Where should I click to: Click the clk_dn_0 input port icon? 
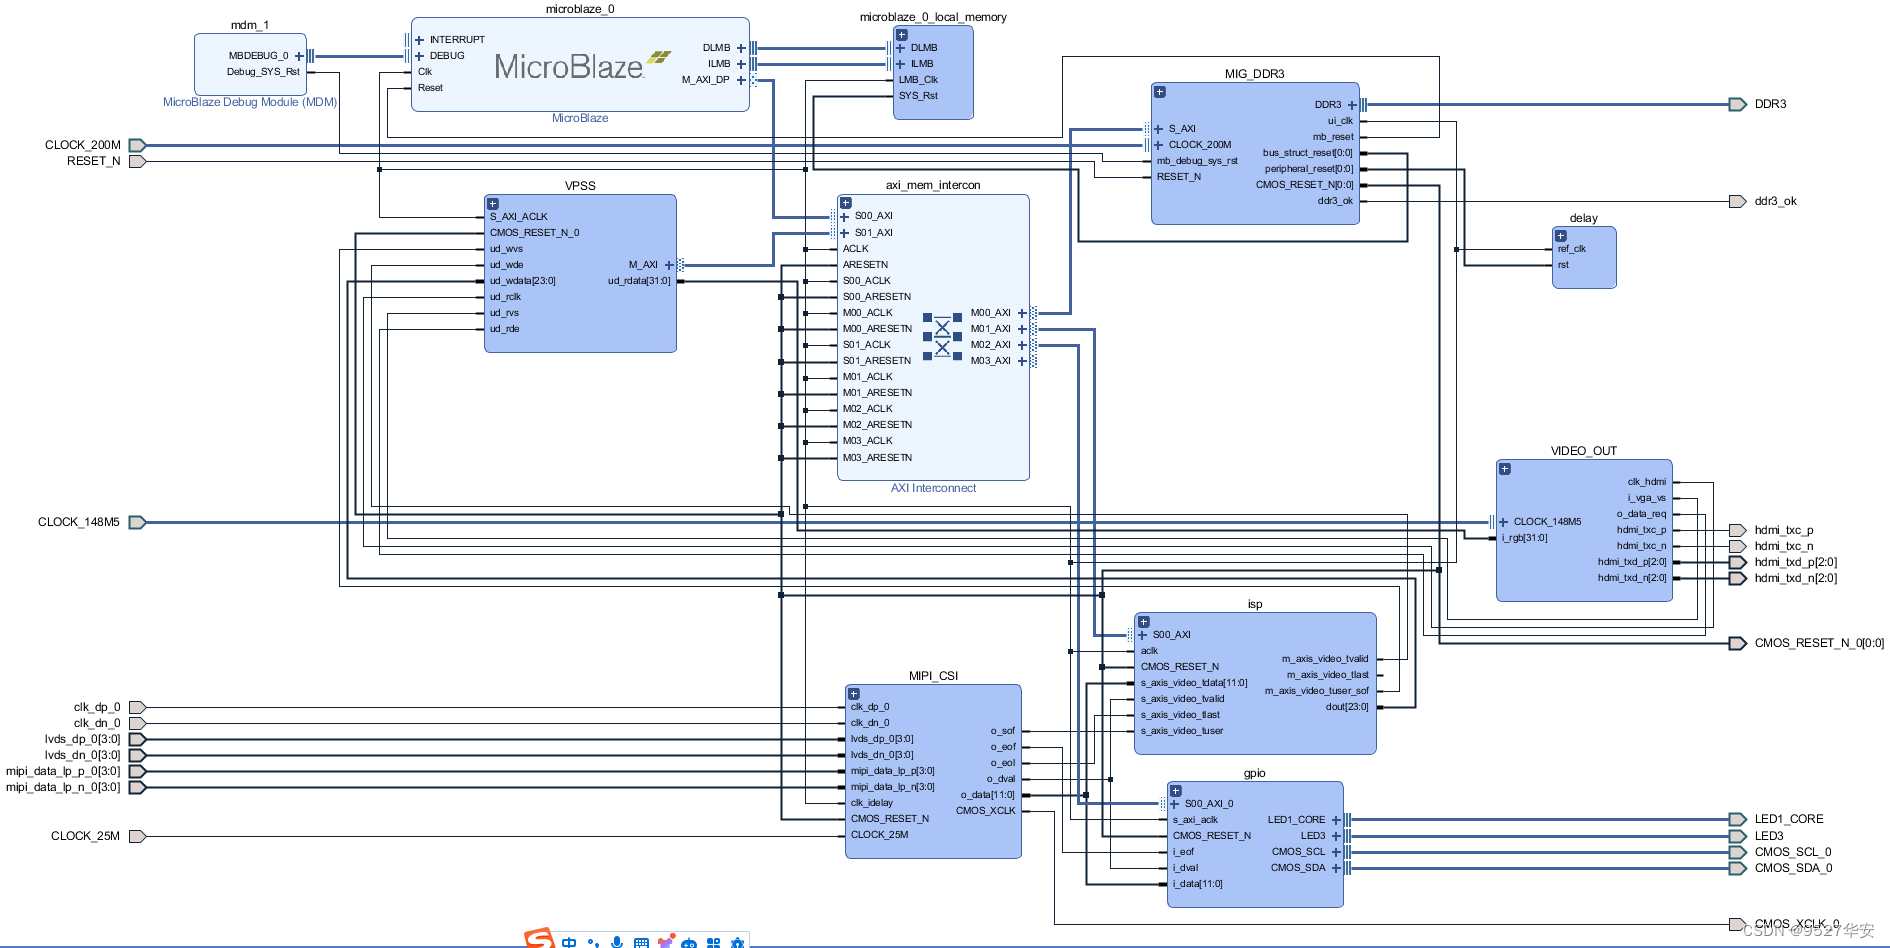(x=137, y=723)
